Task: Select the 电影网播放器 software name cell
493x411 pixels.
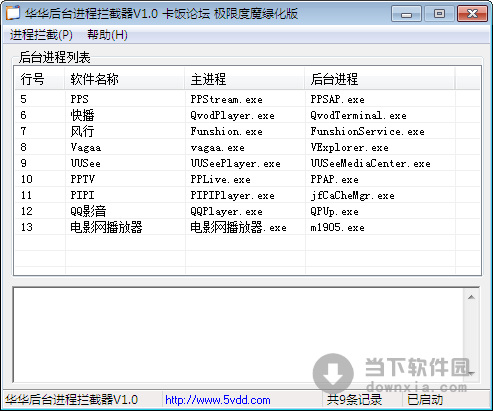Action: (x=106, y=227)
